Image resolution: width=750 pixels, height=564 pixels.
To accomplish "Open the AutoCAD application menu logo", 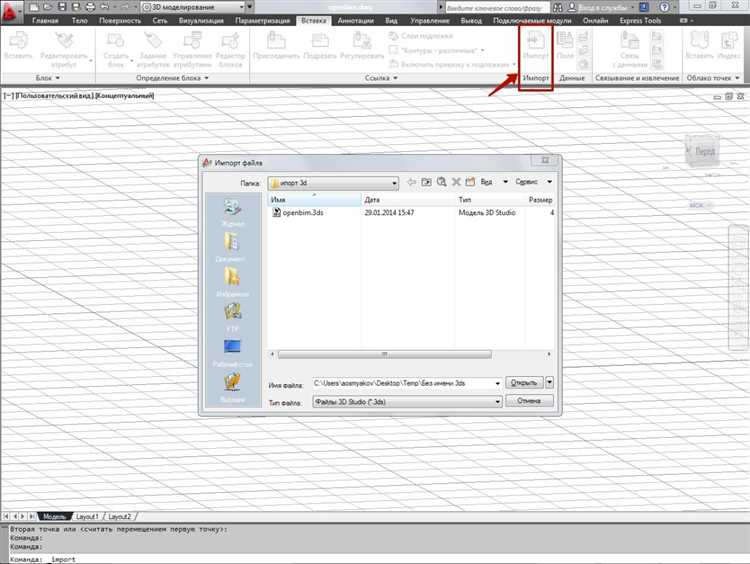I will coord(10,11).
